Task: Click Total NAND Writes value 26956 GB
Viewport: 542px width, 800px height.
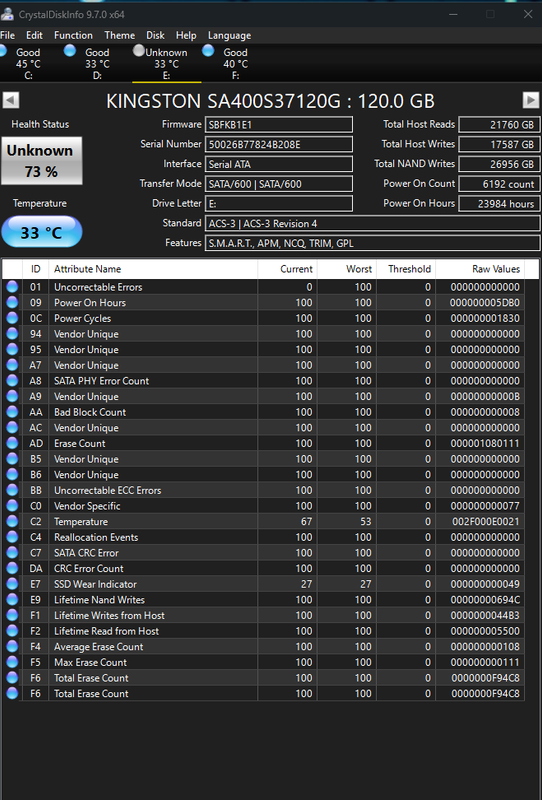Action: [x=500, y=164]
